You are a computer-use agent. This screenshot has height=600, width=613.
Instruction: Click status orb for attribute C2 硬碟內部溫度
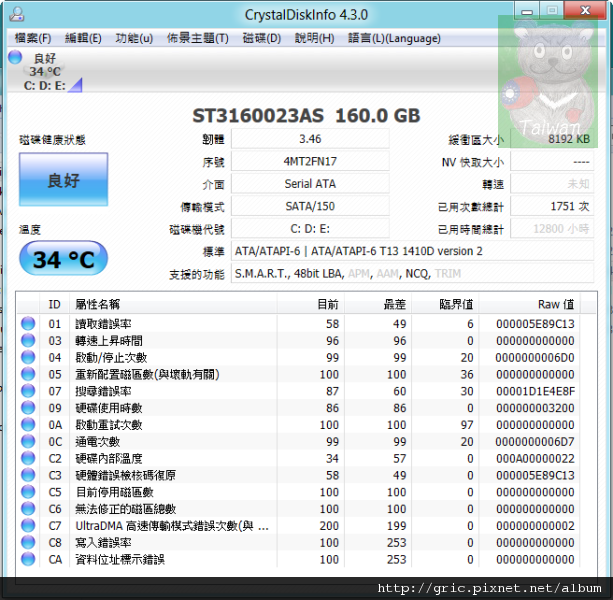pos(28,458)
